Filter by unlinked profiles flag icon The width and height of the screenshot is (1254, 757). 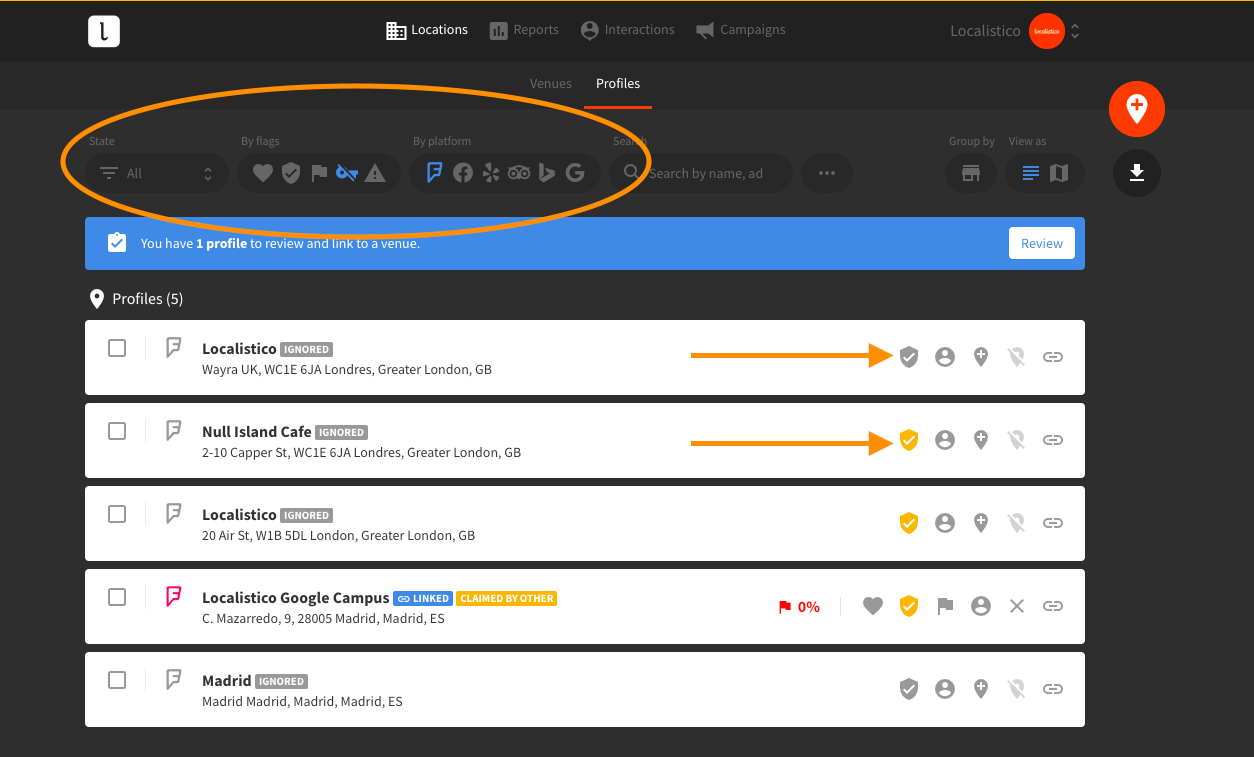(347, 173)
